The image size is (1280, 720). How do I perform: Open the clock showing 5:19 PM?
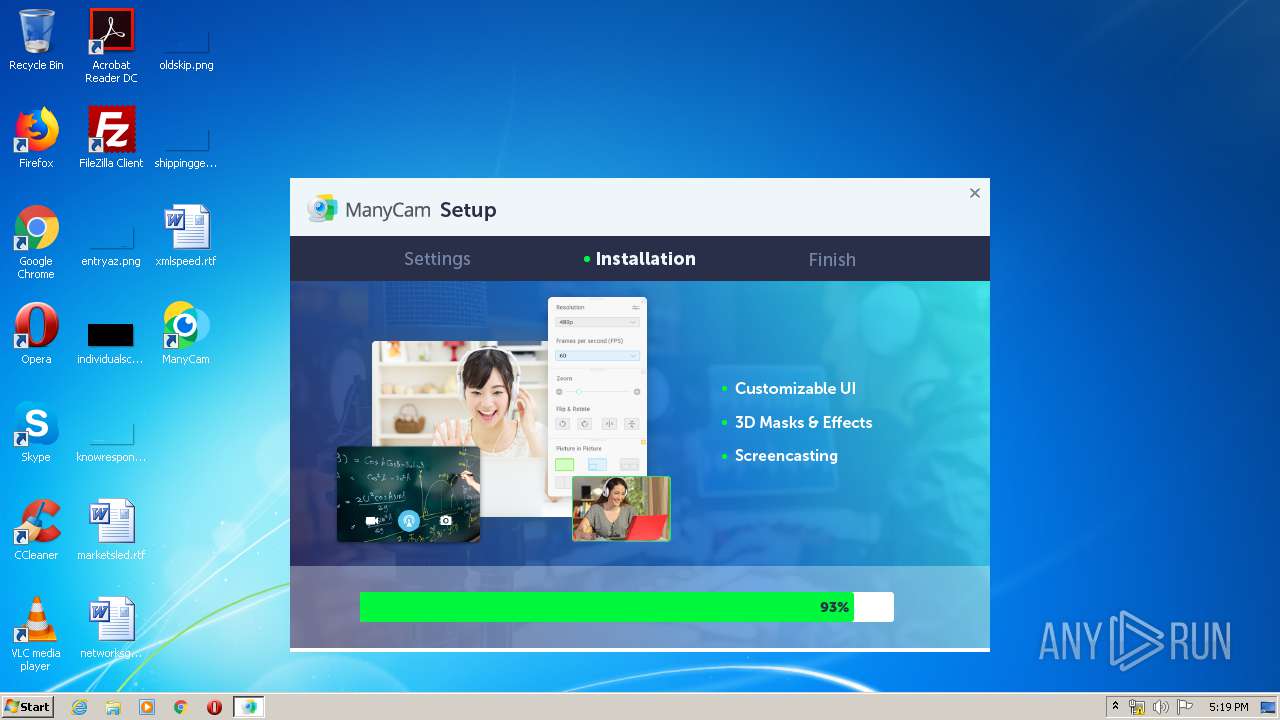pyautogui.click(x=1228, y=707)
